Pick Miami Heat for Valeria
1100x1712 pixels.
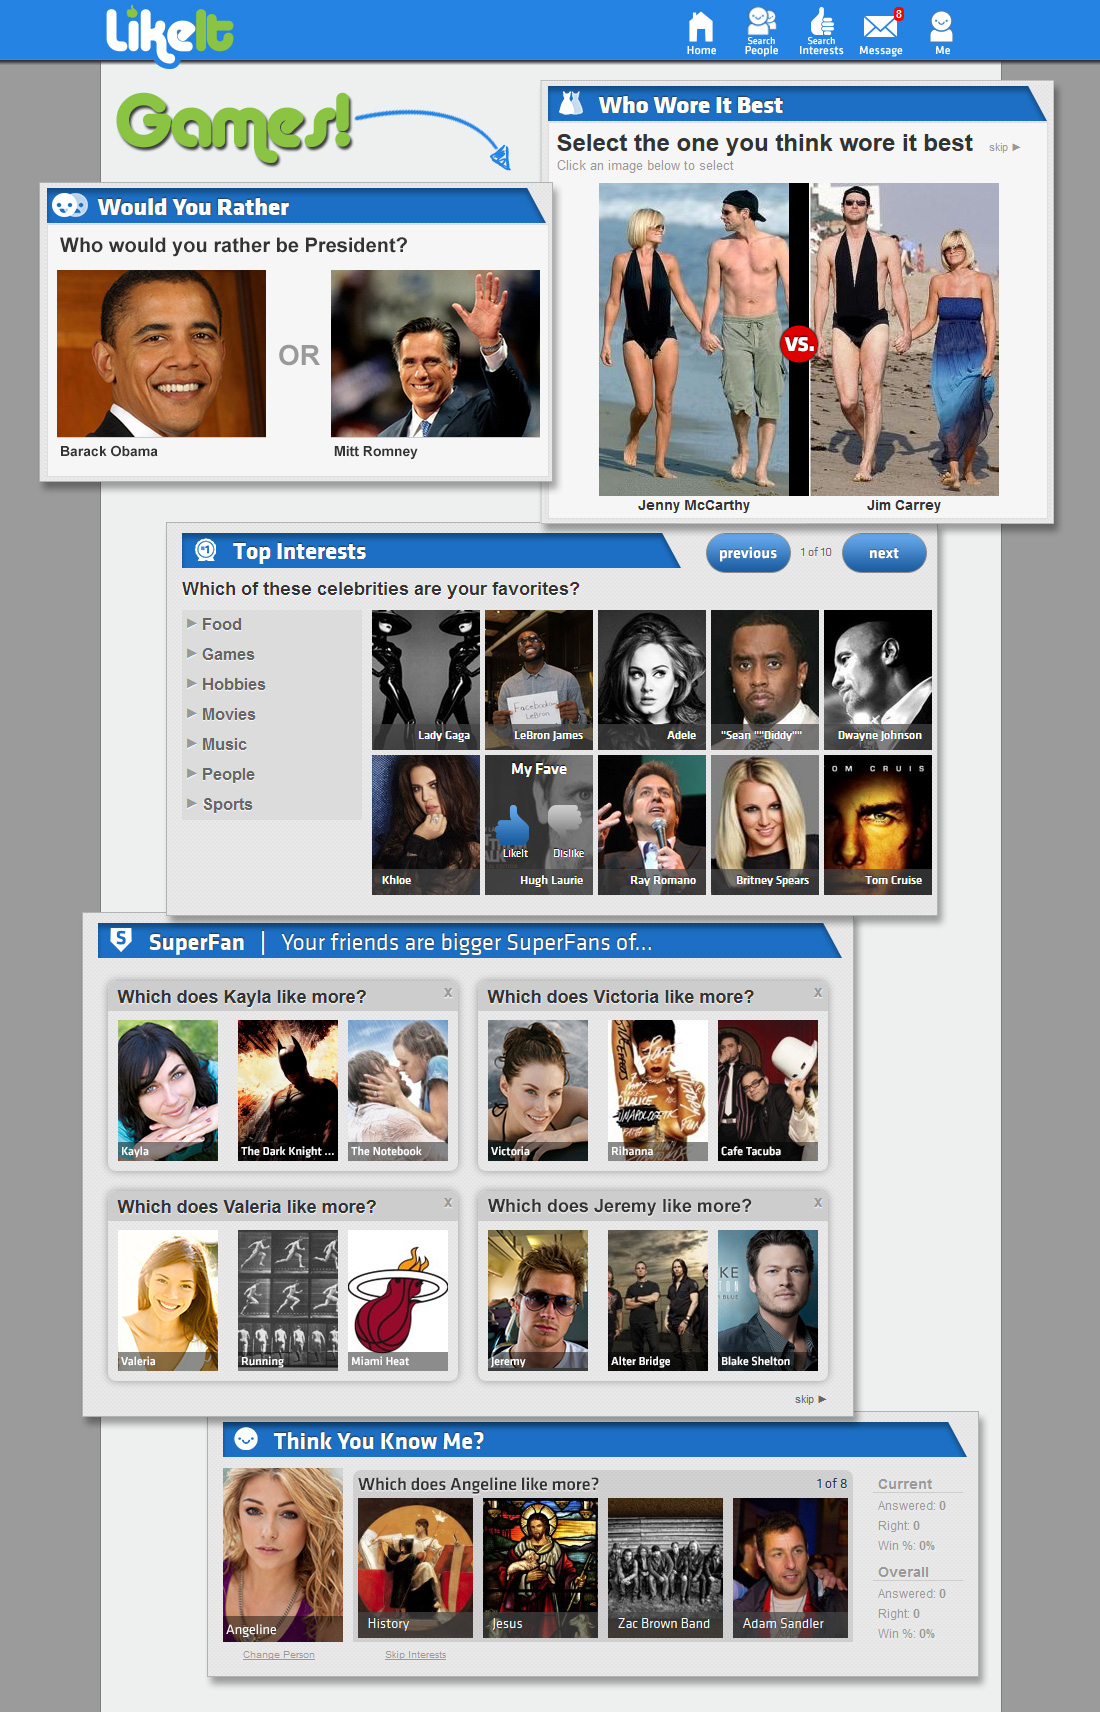[x=398, y=1300]
